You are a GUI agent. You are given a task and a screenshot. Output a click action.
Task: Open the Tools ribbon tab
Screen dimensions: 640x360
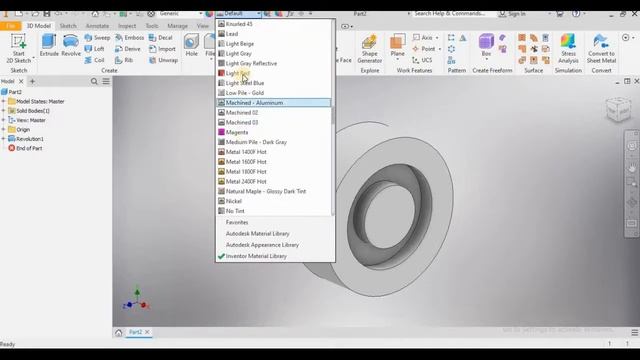(x=152, y=26)
